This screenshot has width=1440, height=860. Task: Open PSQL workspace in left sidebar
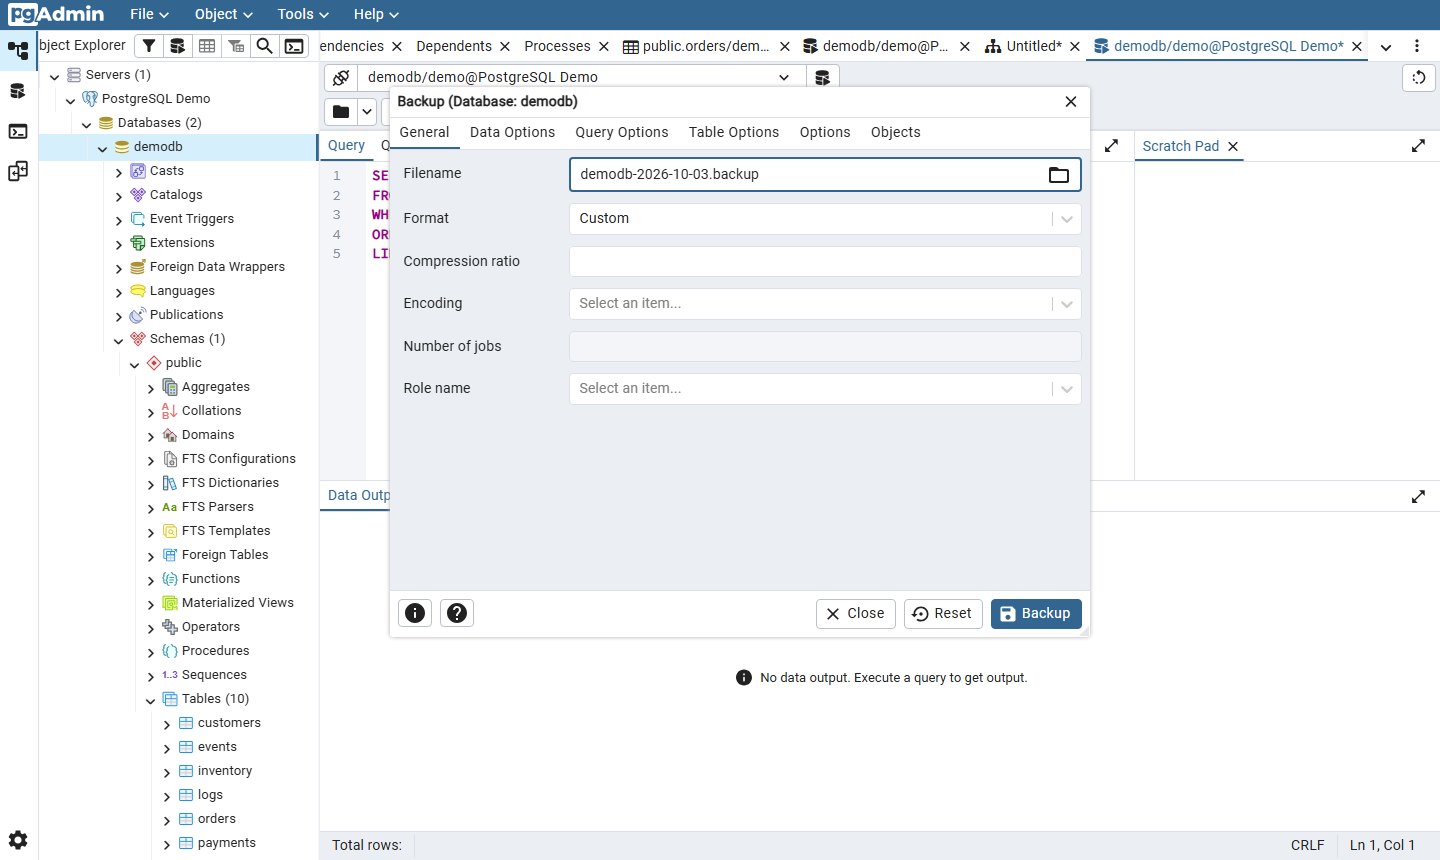pyautogui.click(x=18, y=131)
